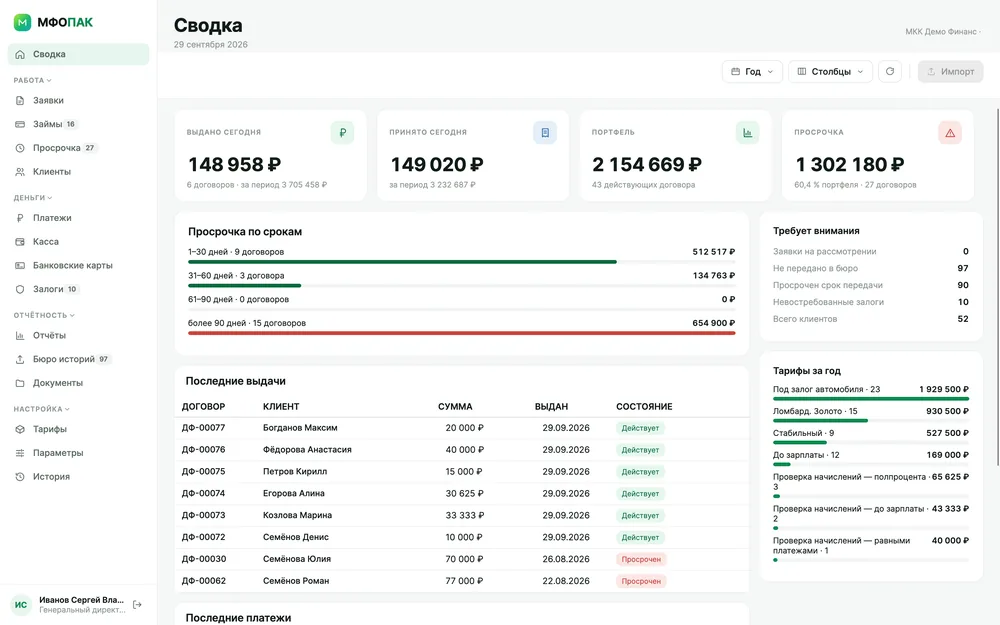
Task: Click the Всего клиентов row
Action: pos(871,319)
